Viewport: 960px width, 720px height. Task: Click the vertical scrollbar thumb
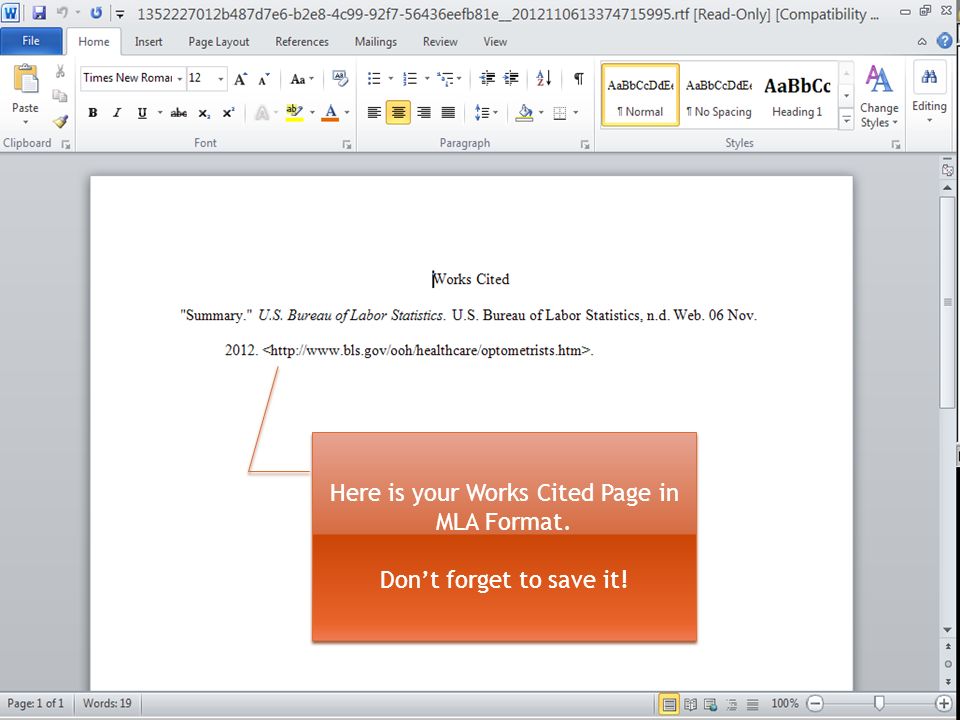click(x=948, y=303)
